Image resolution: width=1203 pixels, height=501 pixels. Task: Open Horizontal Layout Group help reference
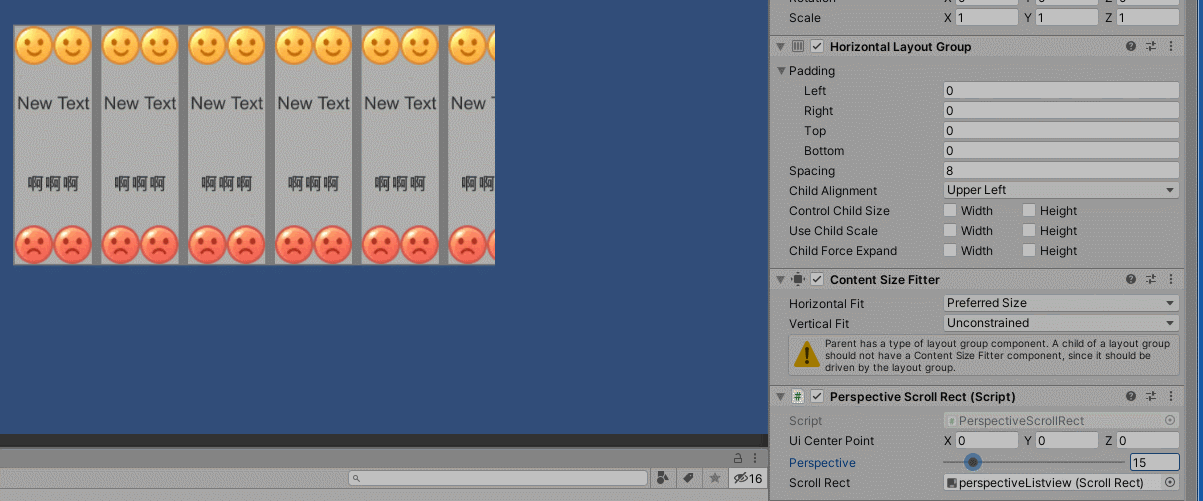[1131, 47]
